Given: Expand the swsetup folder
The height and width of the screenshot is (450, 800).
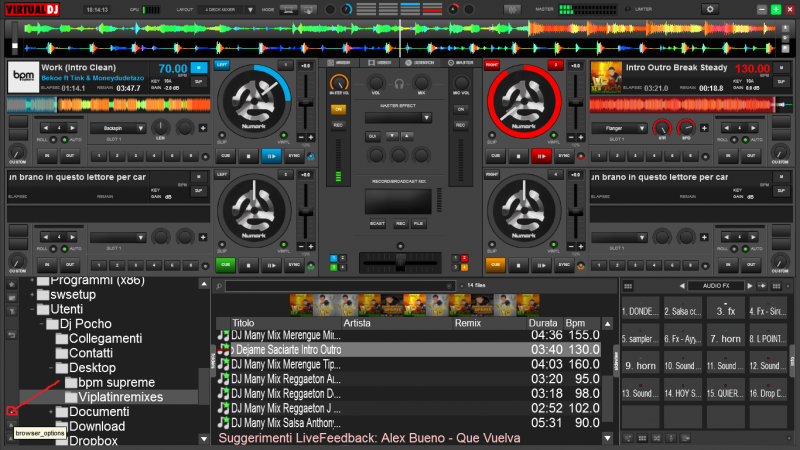Looking at the screenshot, I should point(32,295).
